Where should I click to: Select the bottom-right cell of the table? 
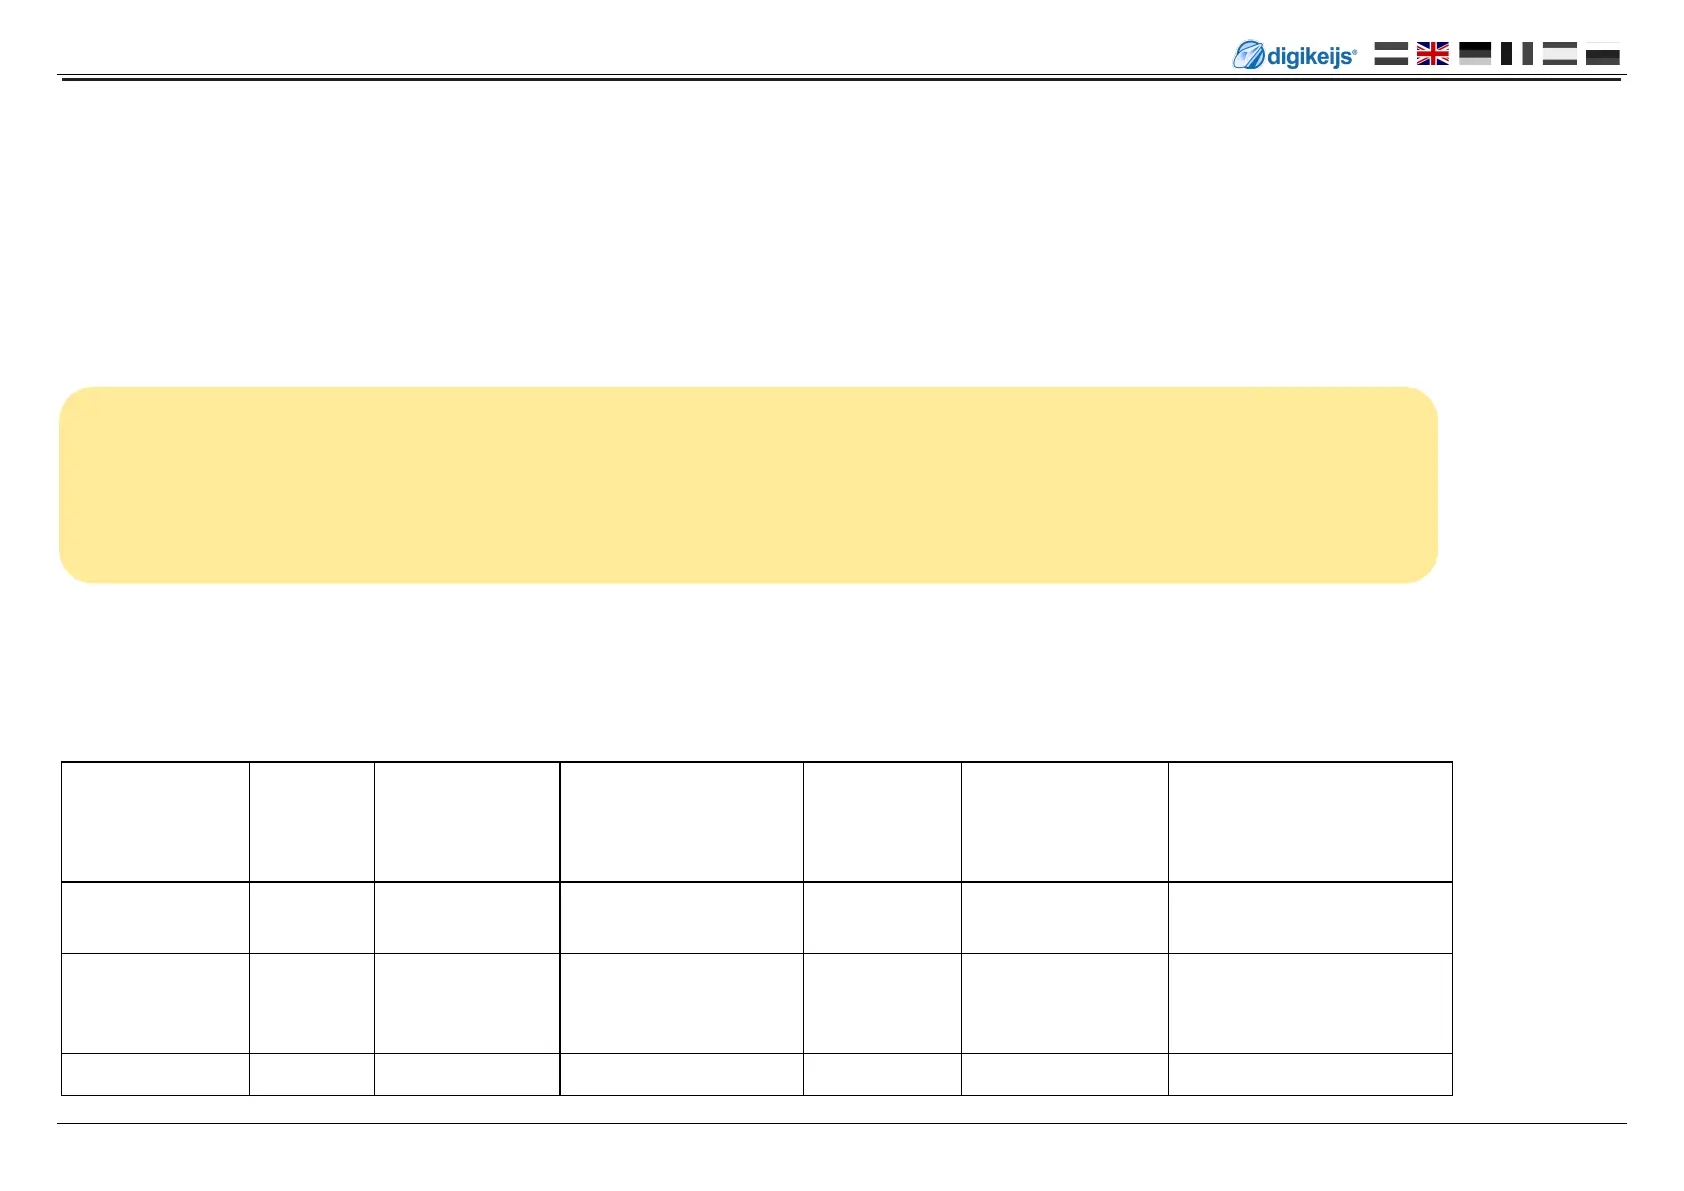pyautogui.click(x=1309, y=1074)
